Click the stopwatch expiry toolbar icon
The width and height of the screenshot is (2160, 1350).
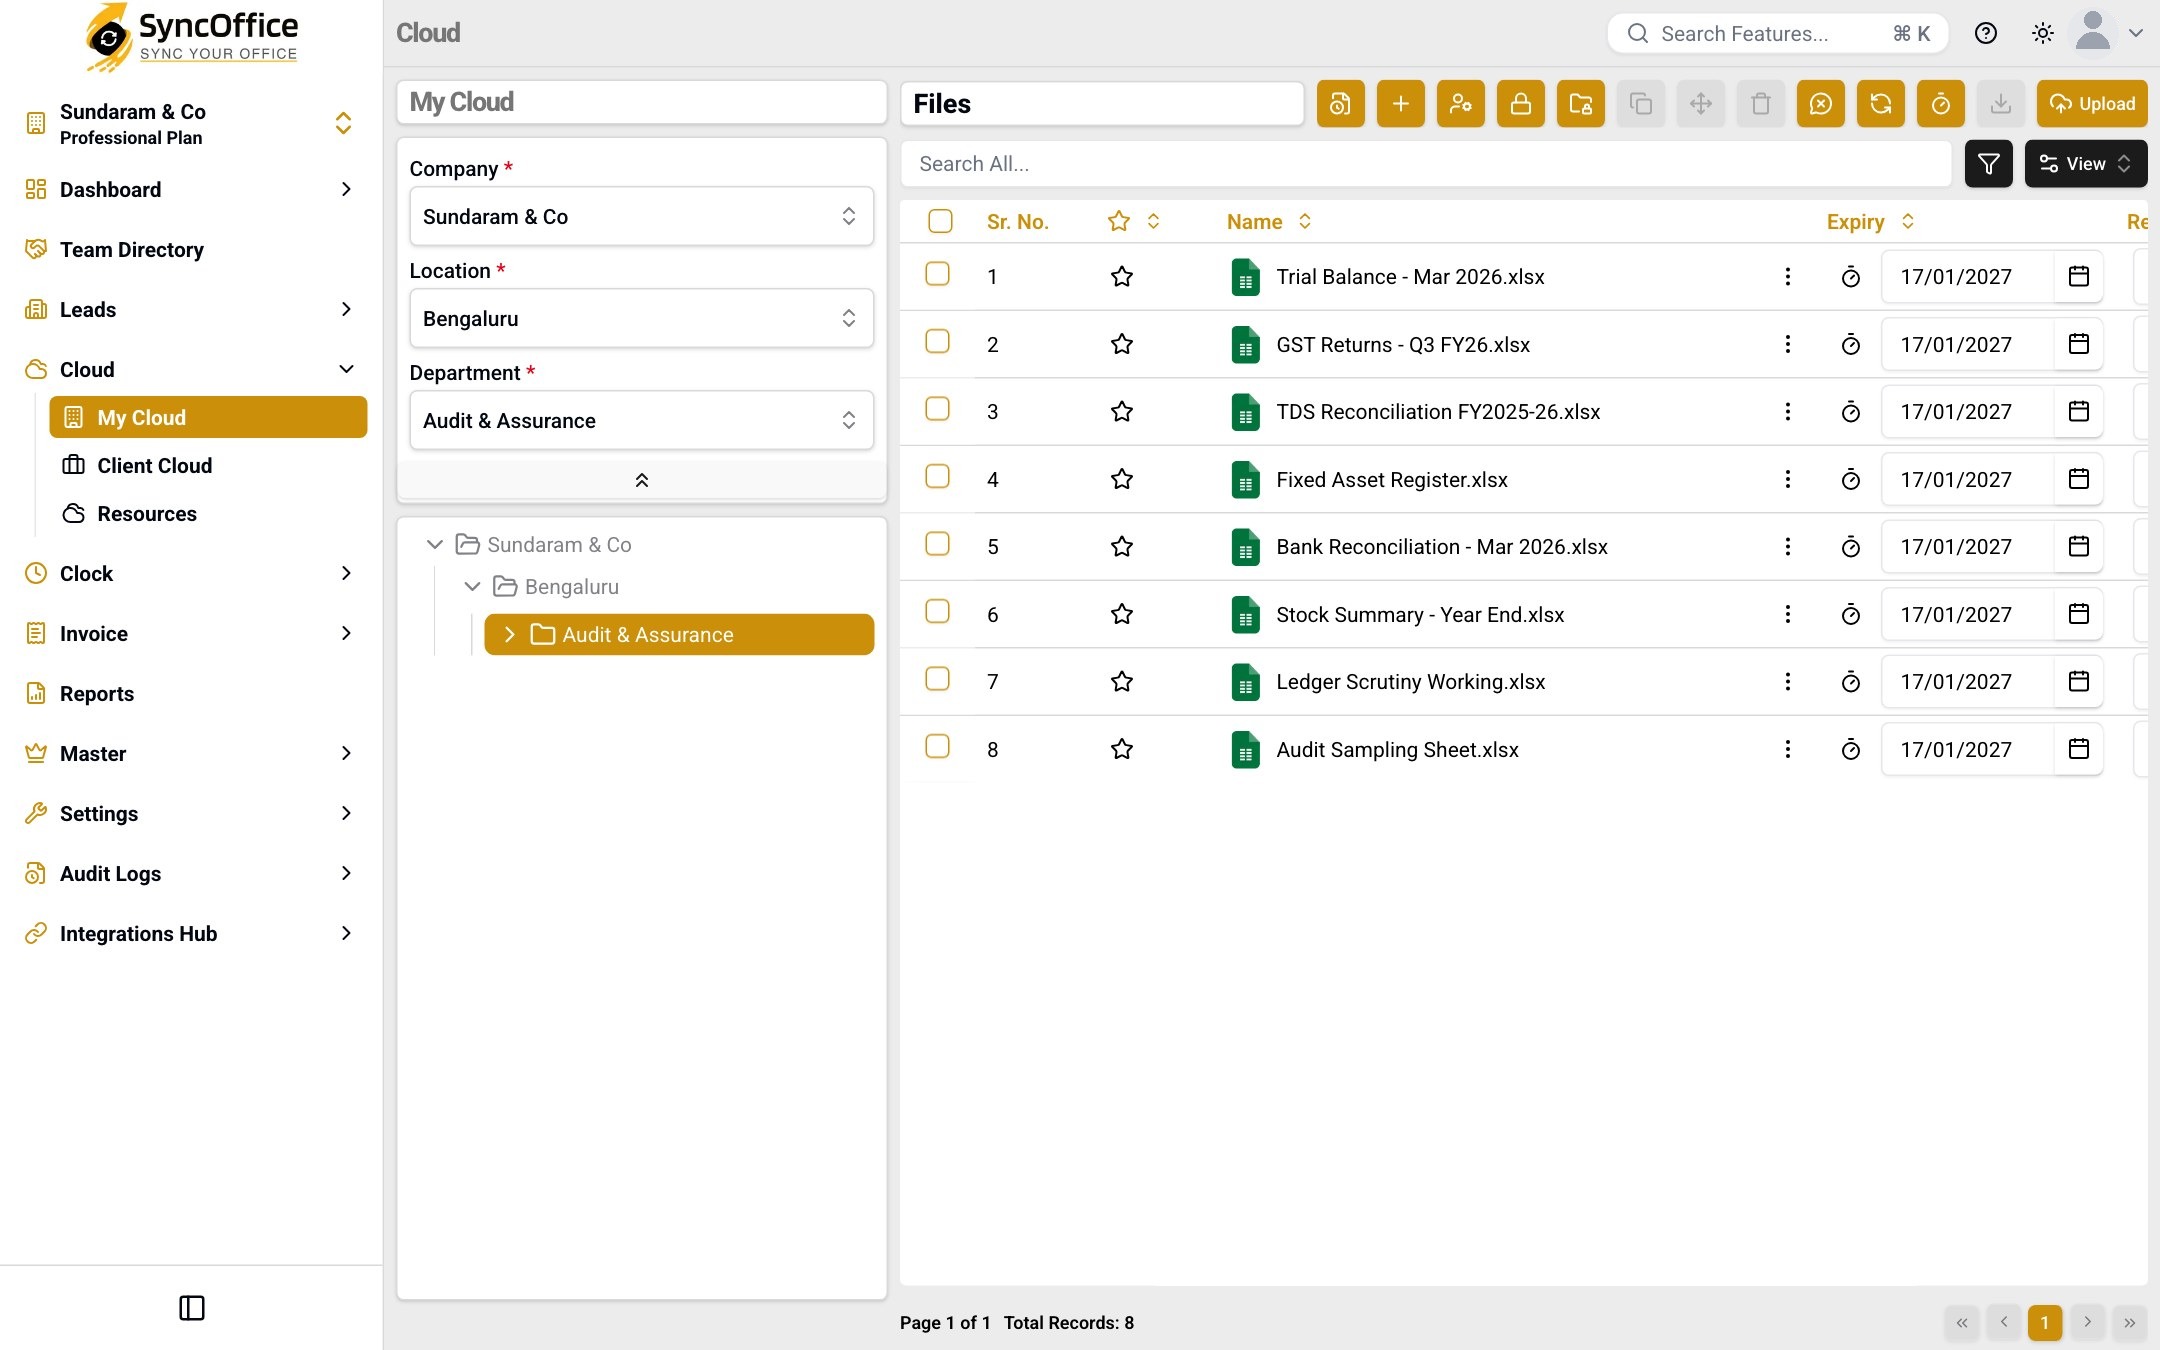click(1940, 104)
